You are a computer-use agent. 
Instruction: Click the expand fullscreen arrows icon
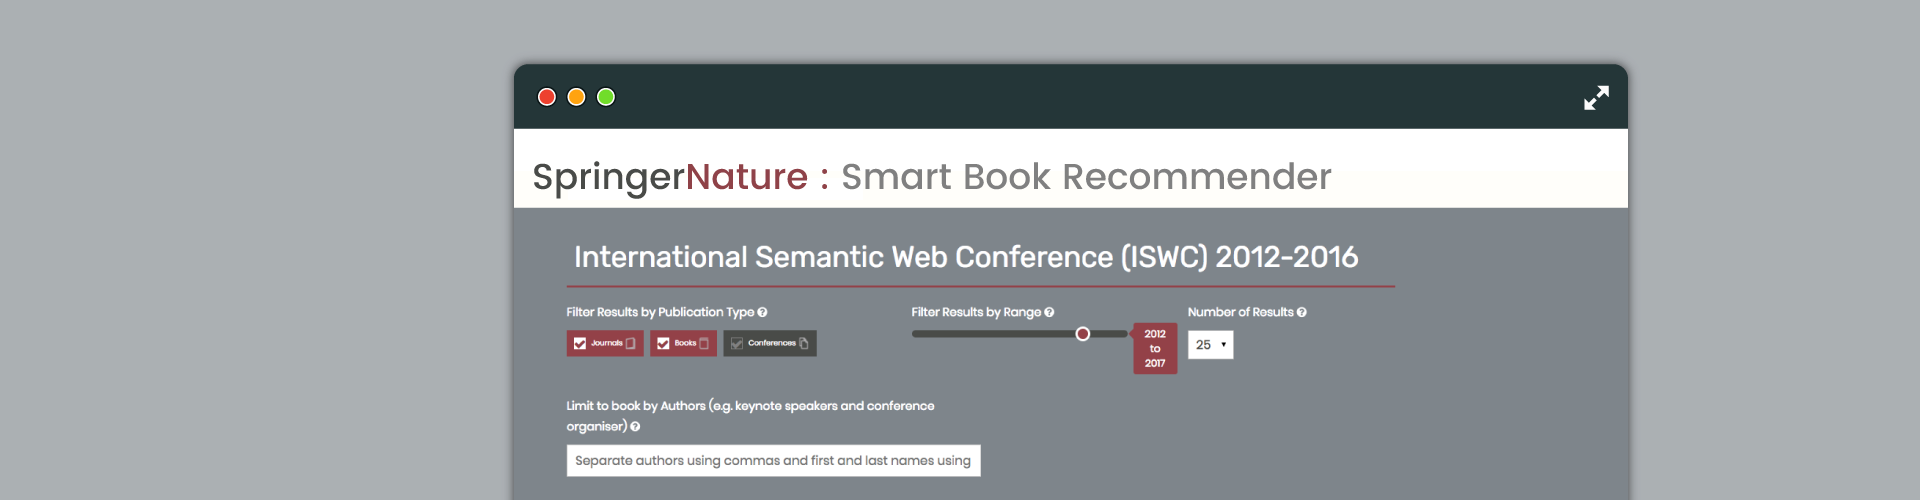tap(1596, 97)
